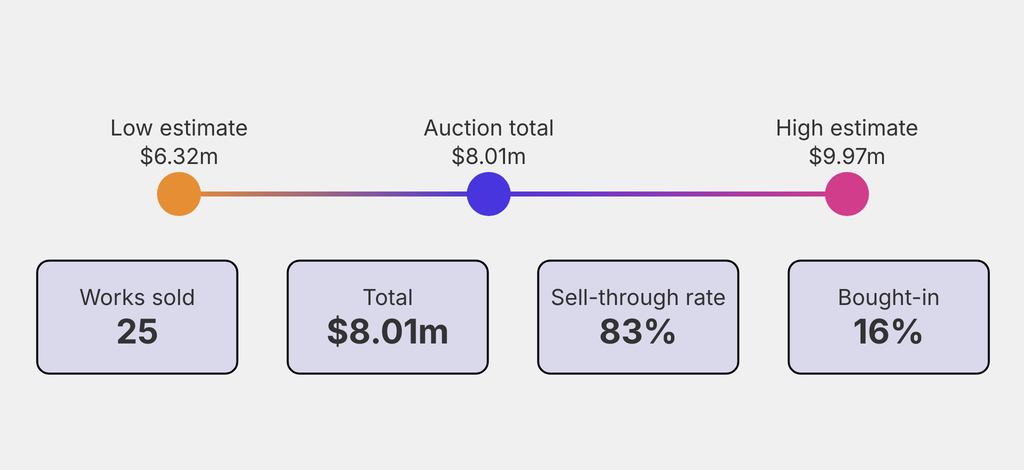Viewport: 1024px width, 470px height.
Task: Click the empty bottom-left corner of the Works sold card
Action: pyautogui.click(x=52, y=360)
